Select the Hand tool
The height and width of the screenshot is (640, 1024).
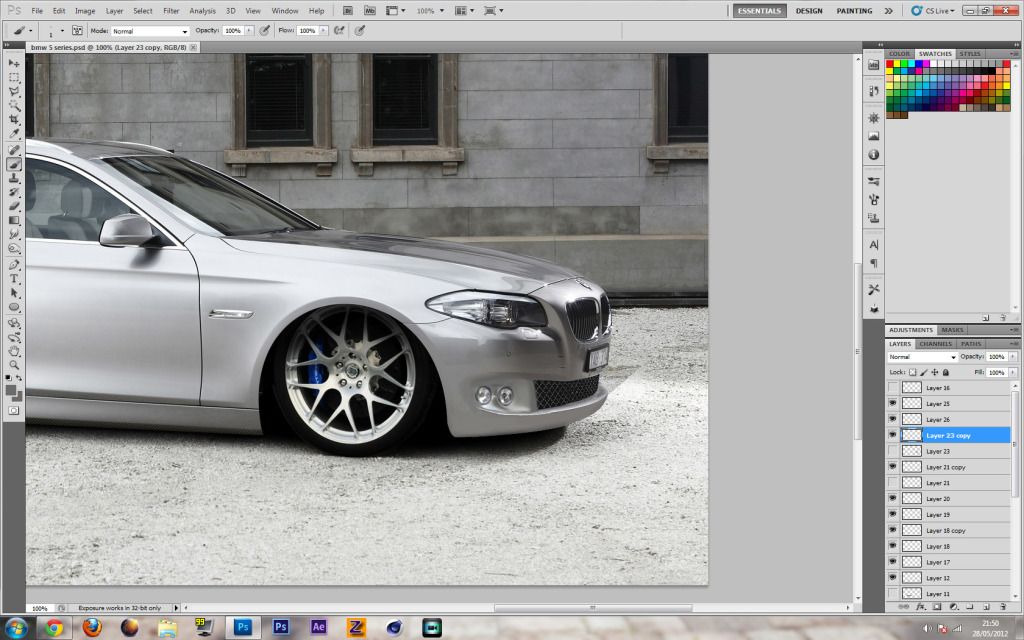[x=14, y=351]
